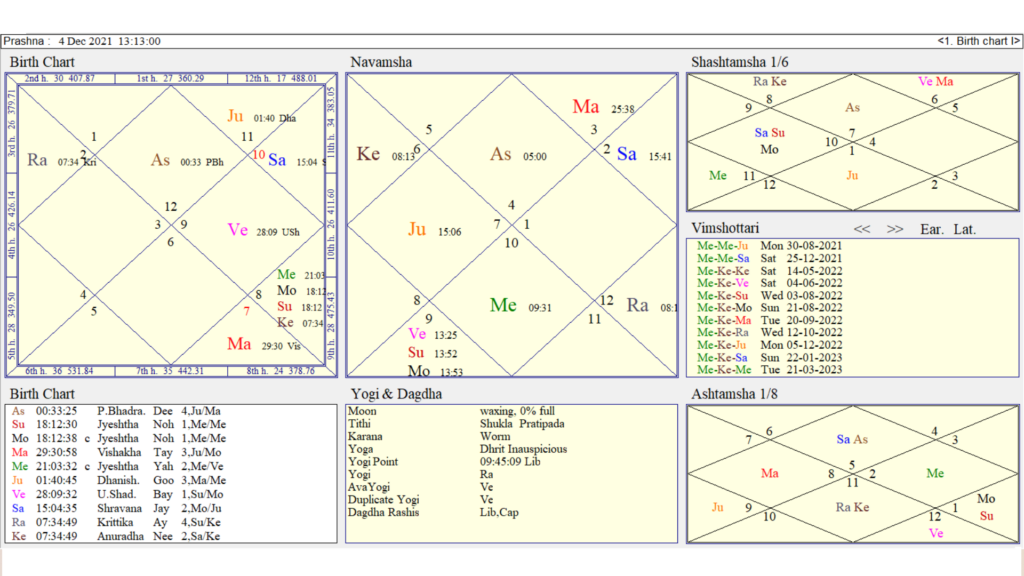The image size is (1024, 576).
Task: Click 'Me' 09:31 in the Navamsha chart
Action: (x=504, y=305)
